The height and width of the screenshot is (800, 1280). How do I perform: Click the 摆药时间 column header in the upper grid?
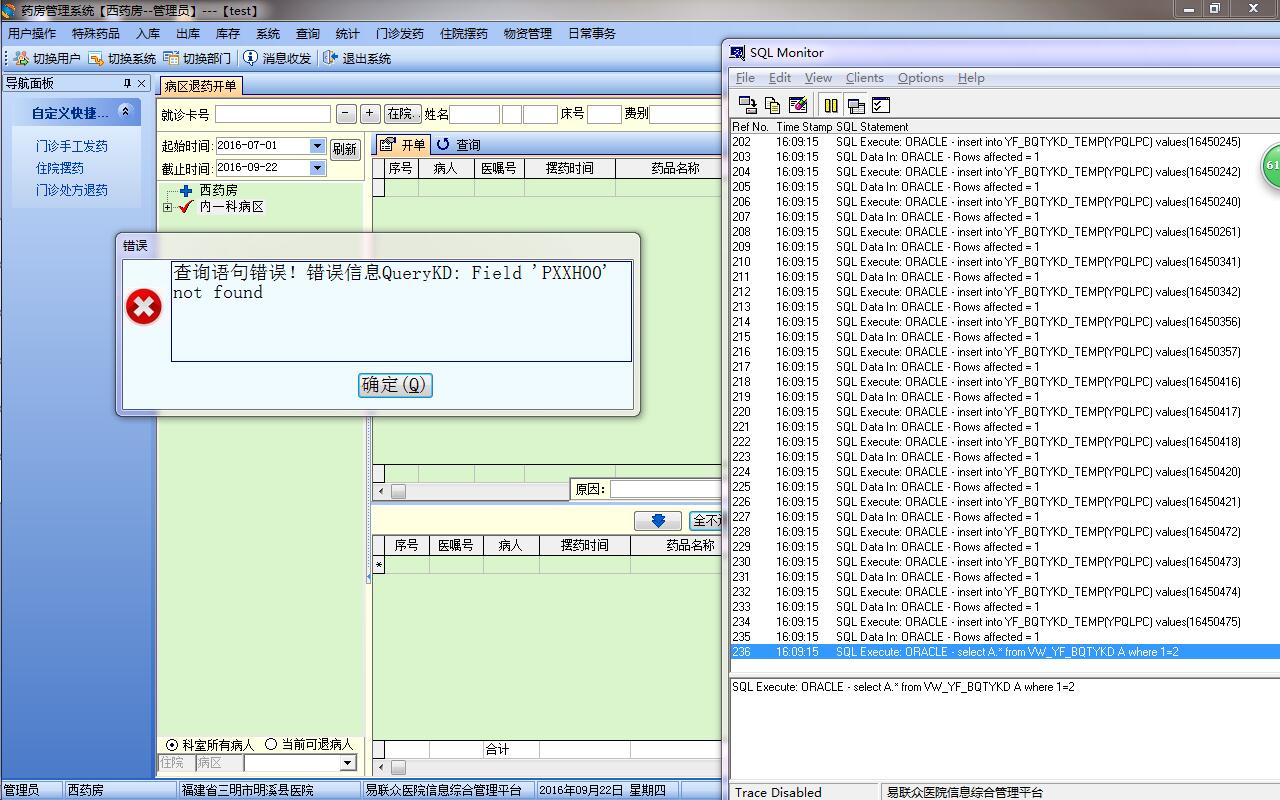click(569, 168)
